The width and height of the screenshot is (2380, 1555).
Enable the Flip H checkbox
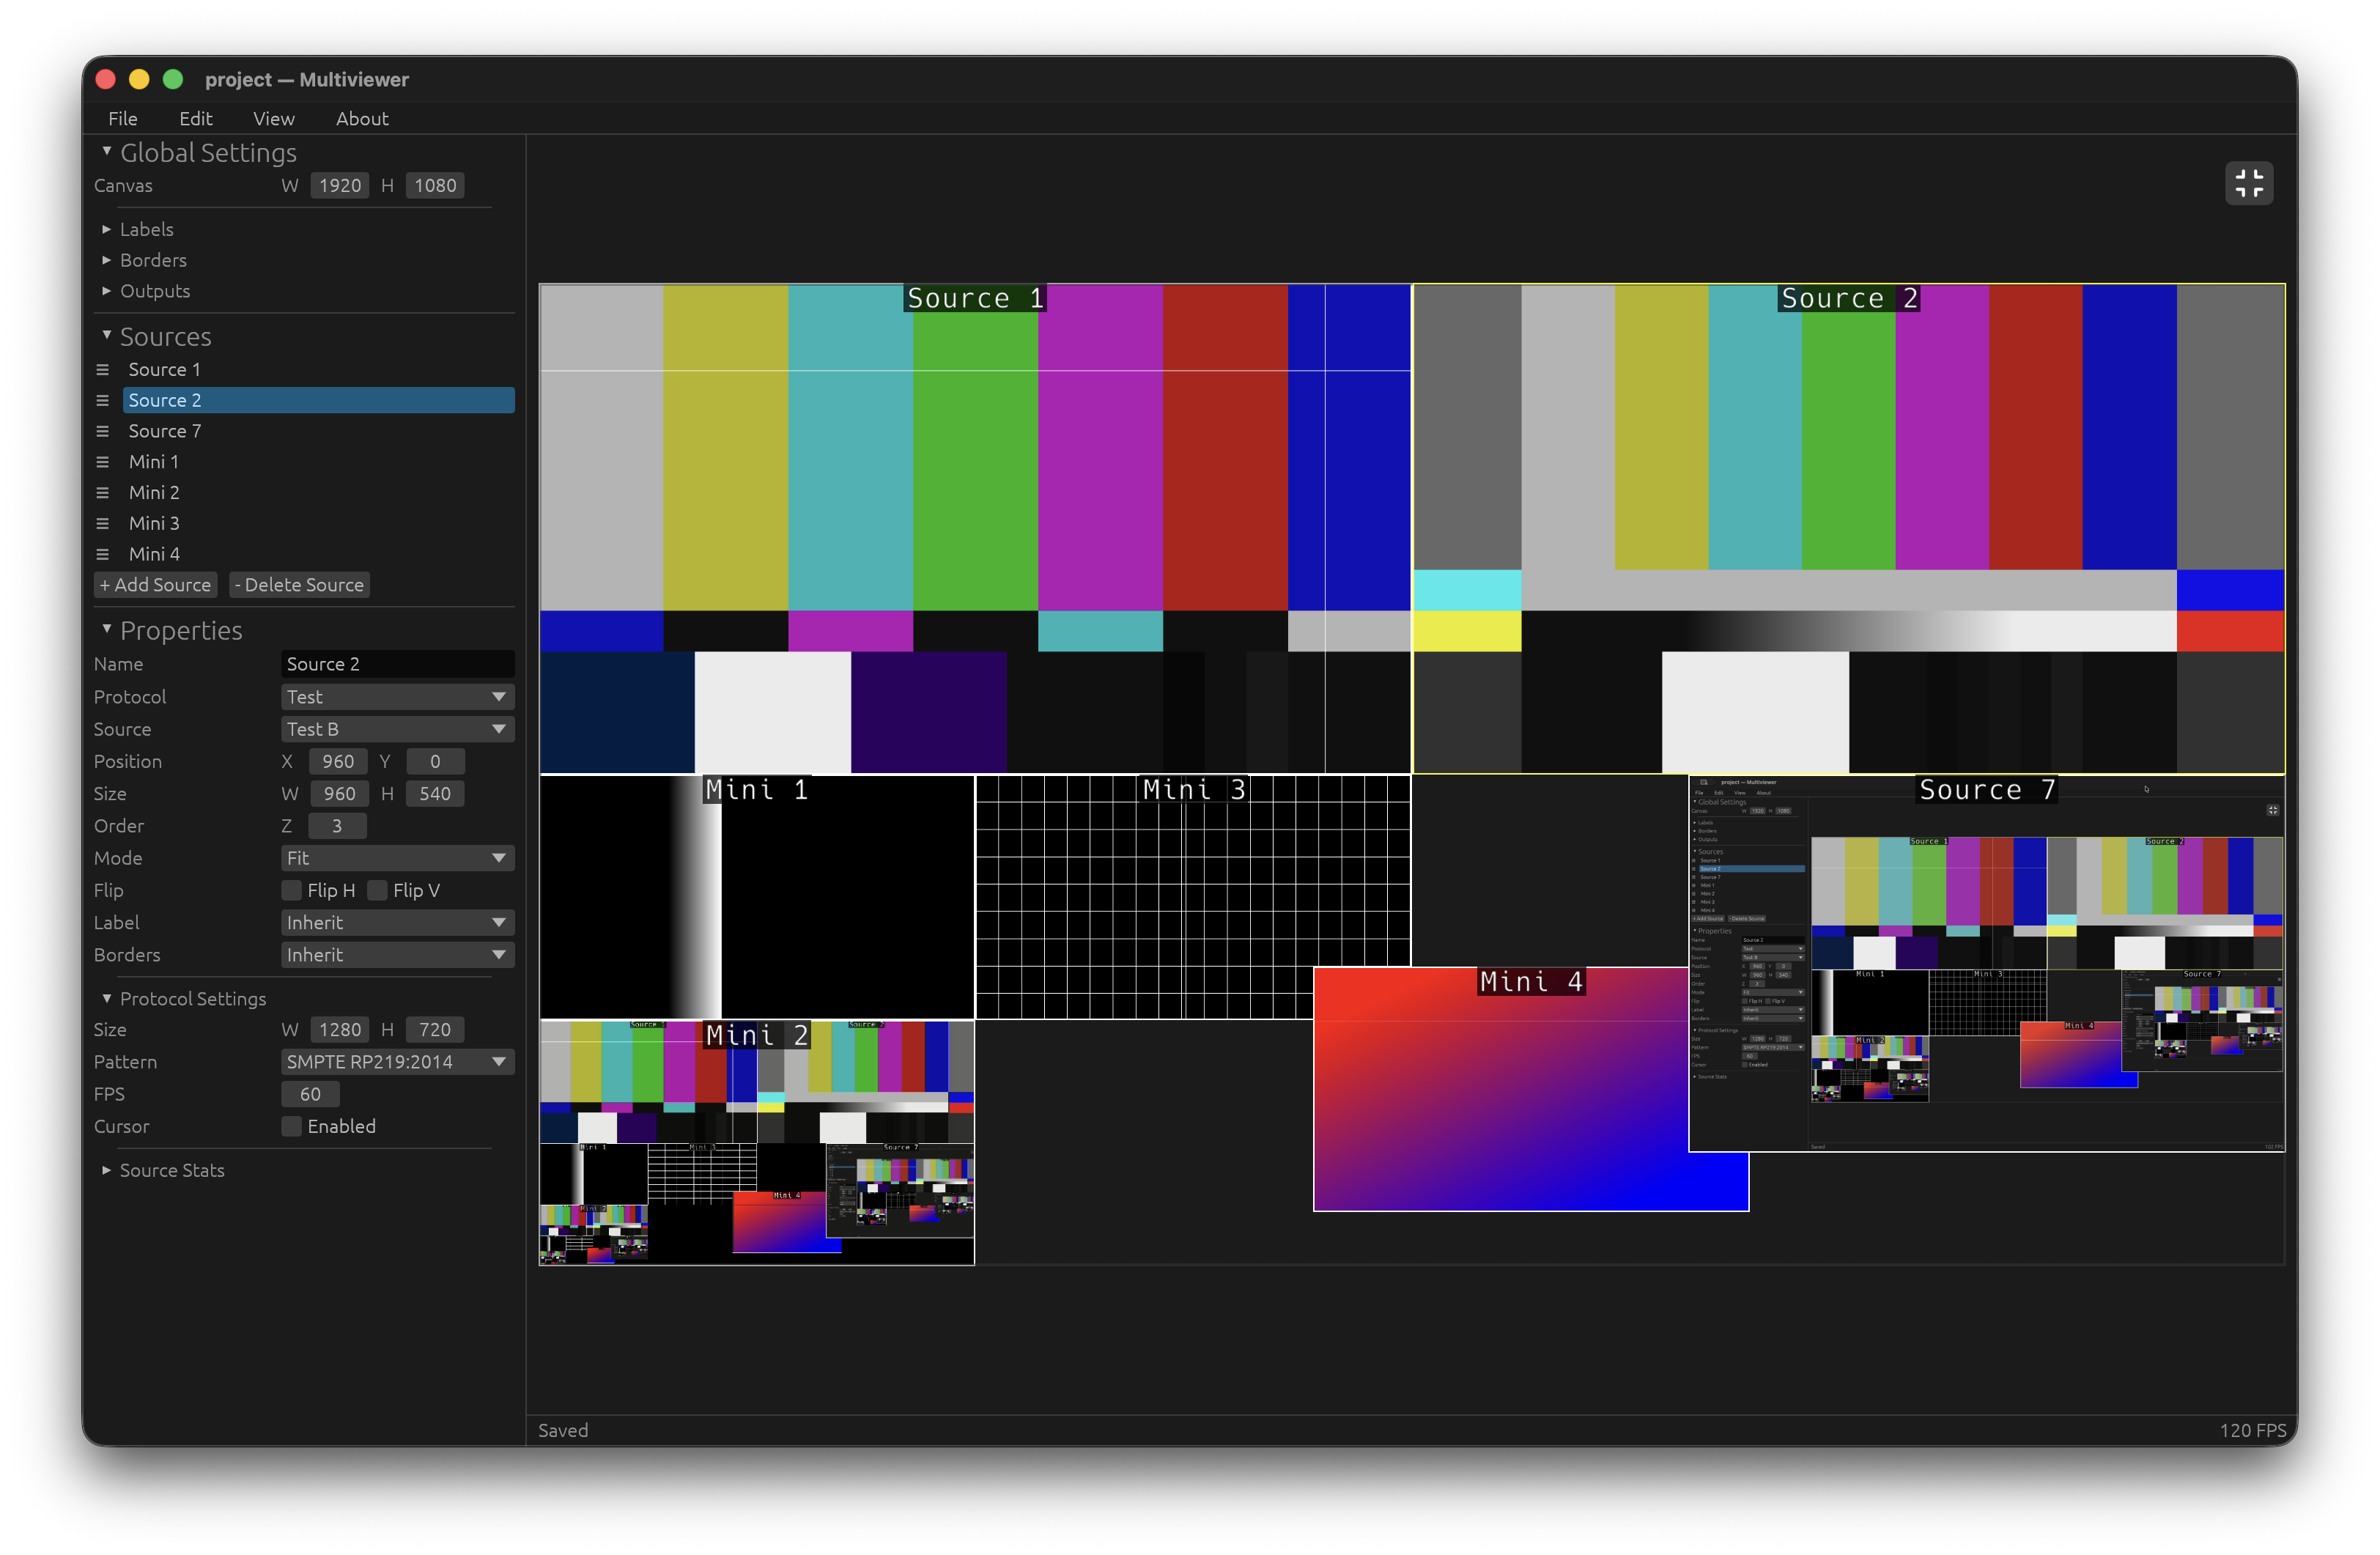pos(291,890)
